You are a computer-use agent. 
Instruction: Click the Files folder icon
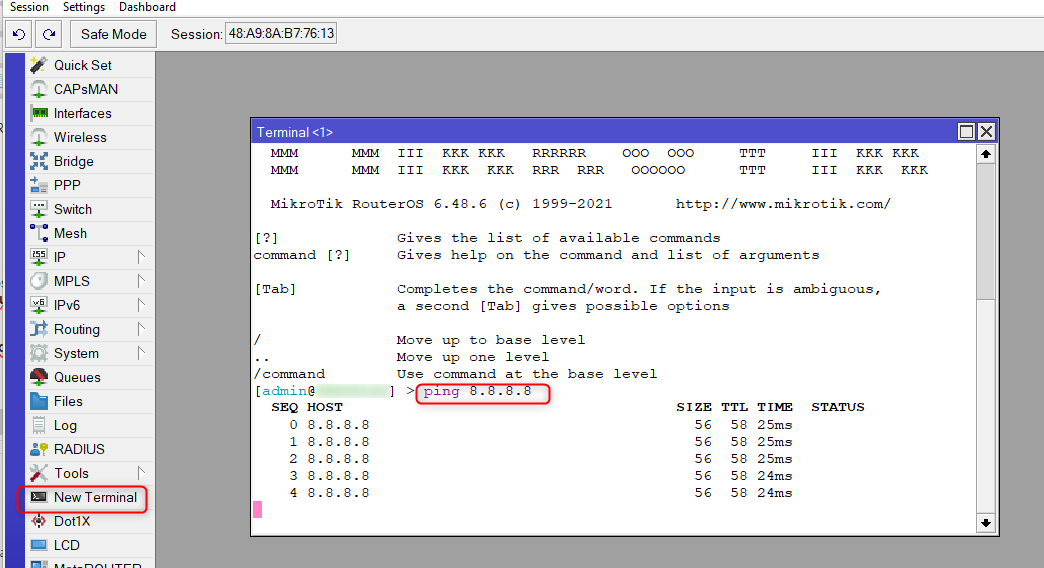coord(39,401)
